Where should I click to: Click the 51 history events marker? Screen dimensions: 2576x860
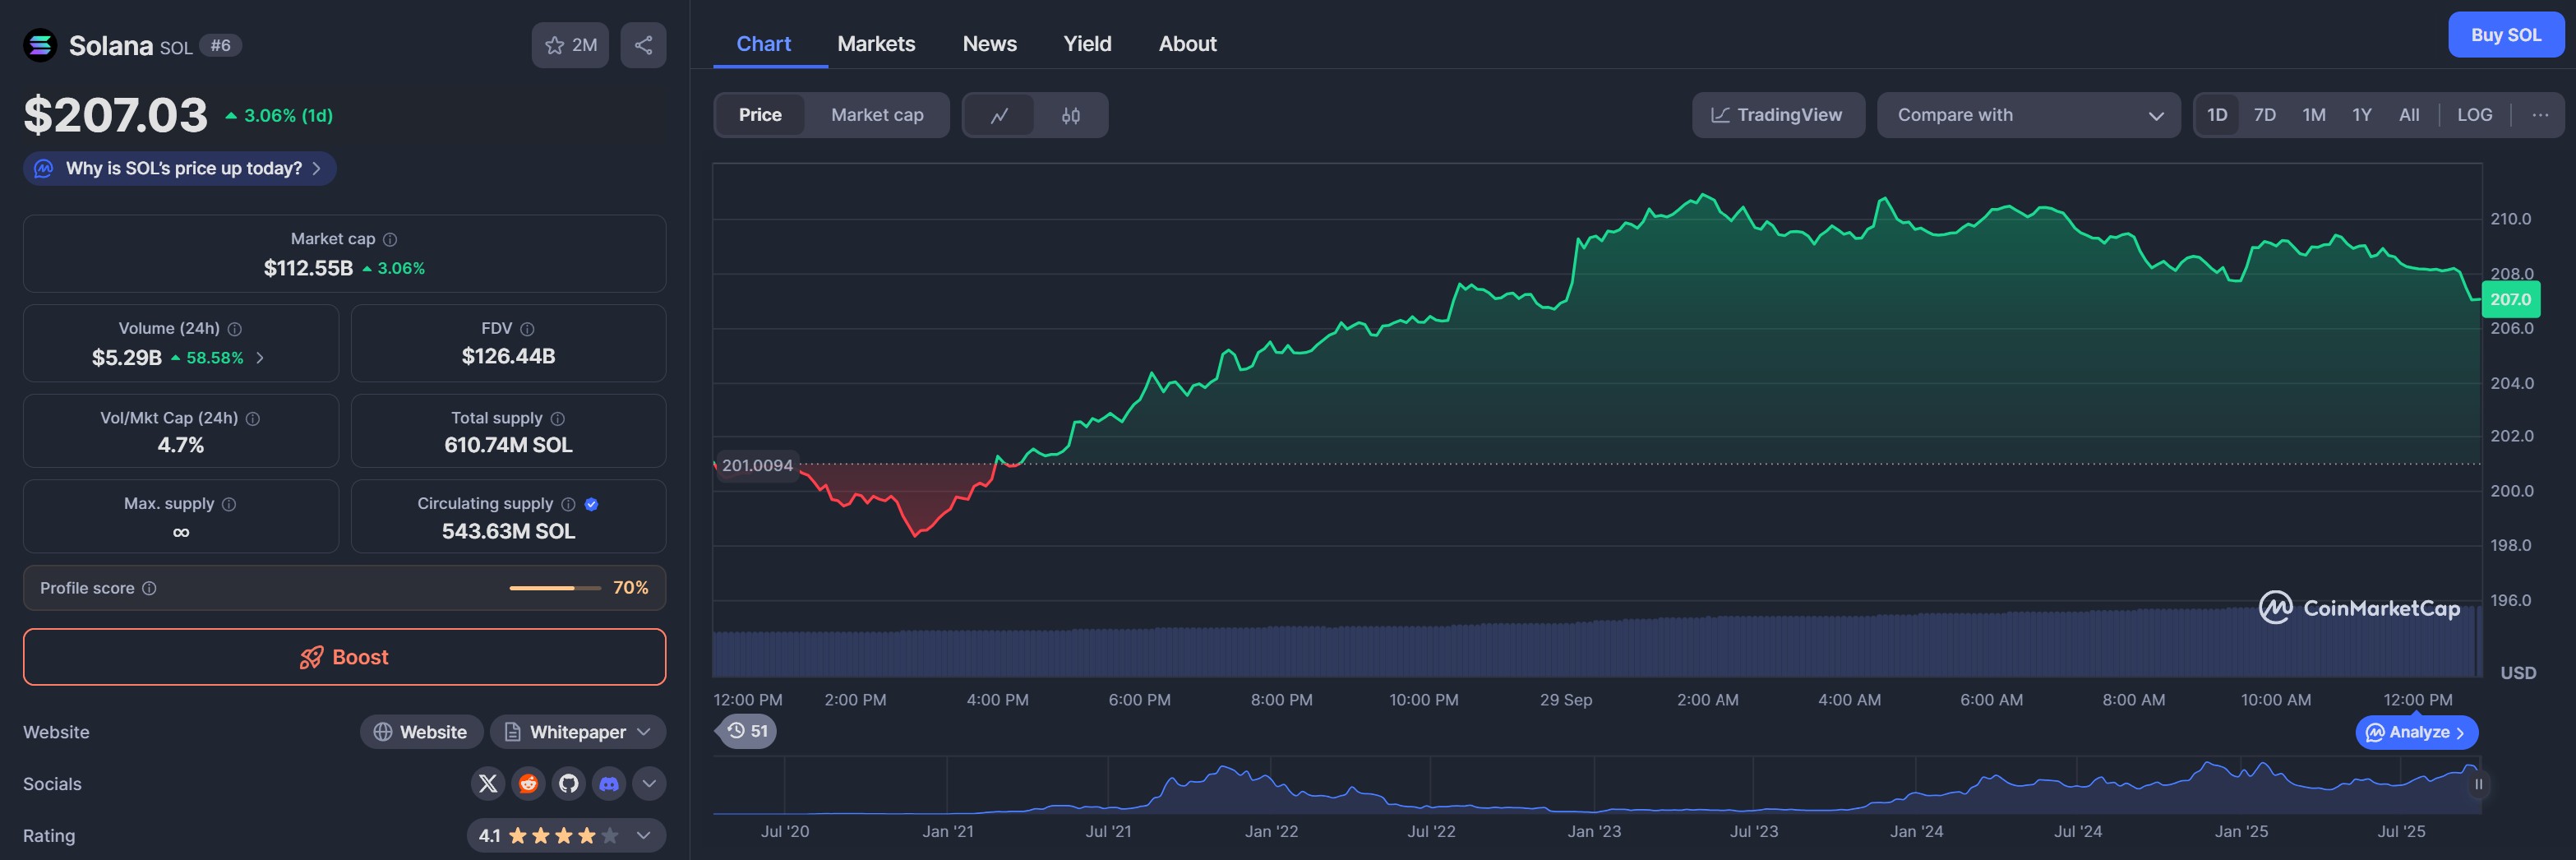click(748, 731)
